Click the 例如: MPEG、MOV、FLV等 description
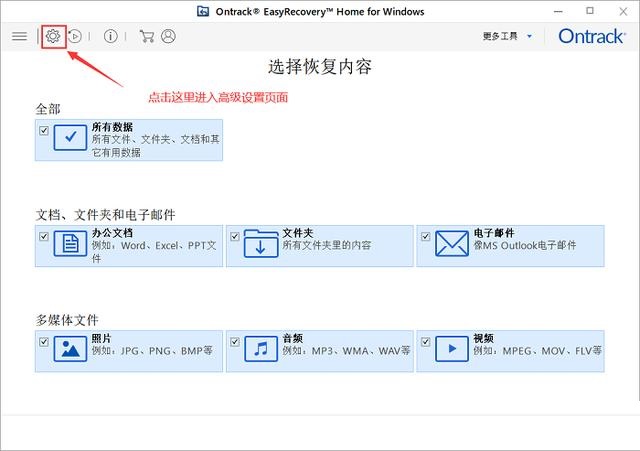The width and height of the screenshot is (640, 451). click(x=538, y=351)
